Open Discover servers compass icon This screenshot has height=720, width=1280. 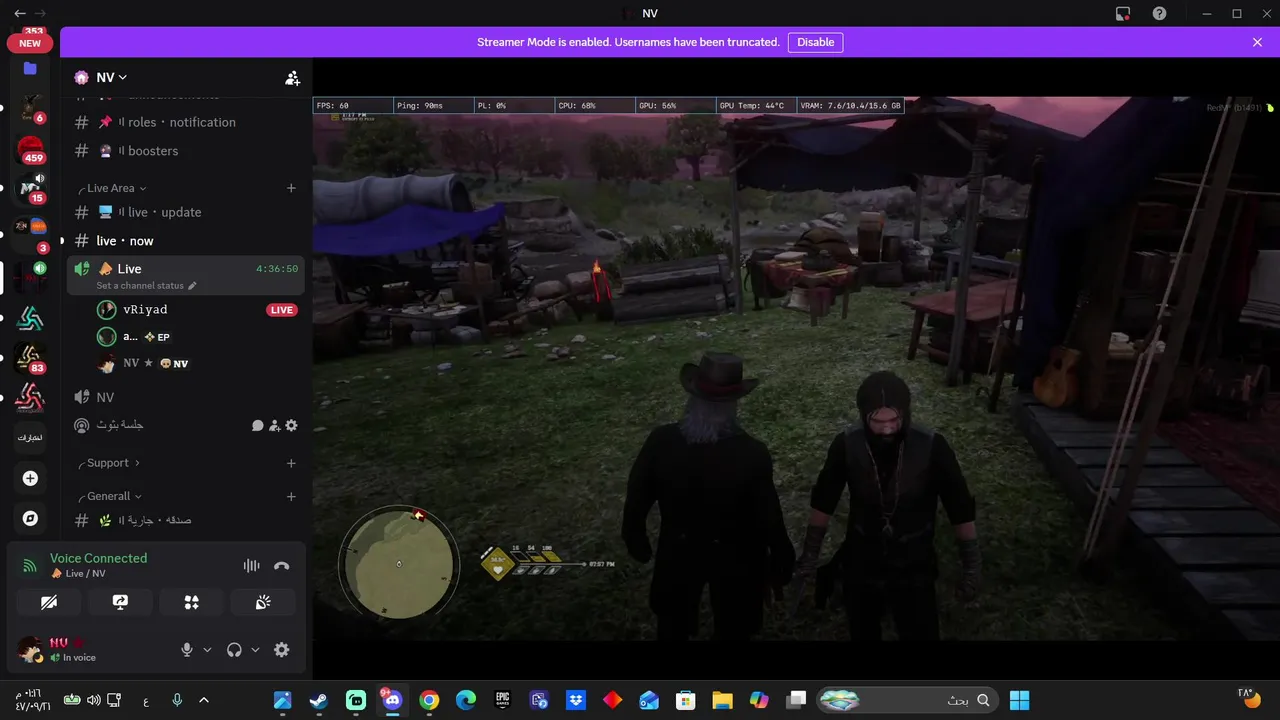(x=30, y=518)
